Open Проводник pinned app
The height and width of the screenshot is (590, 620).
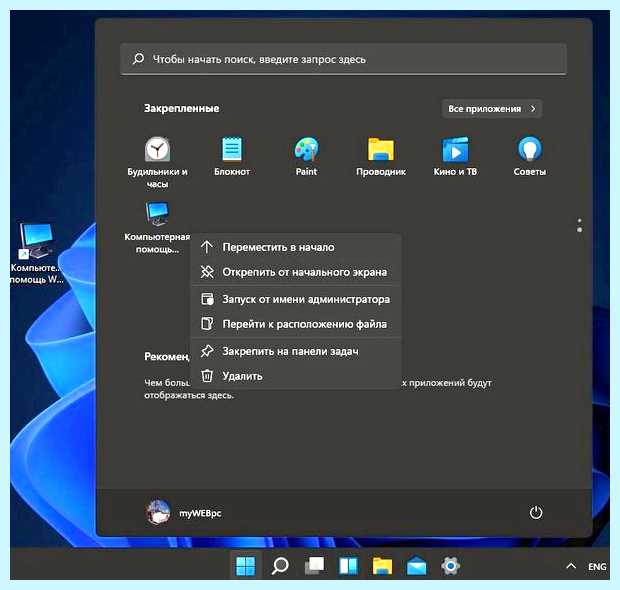coord(381,156)
